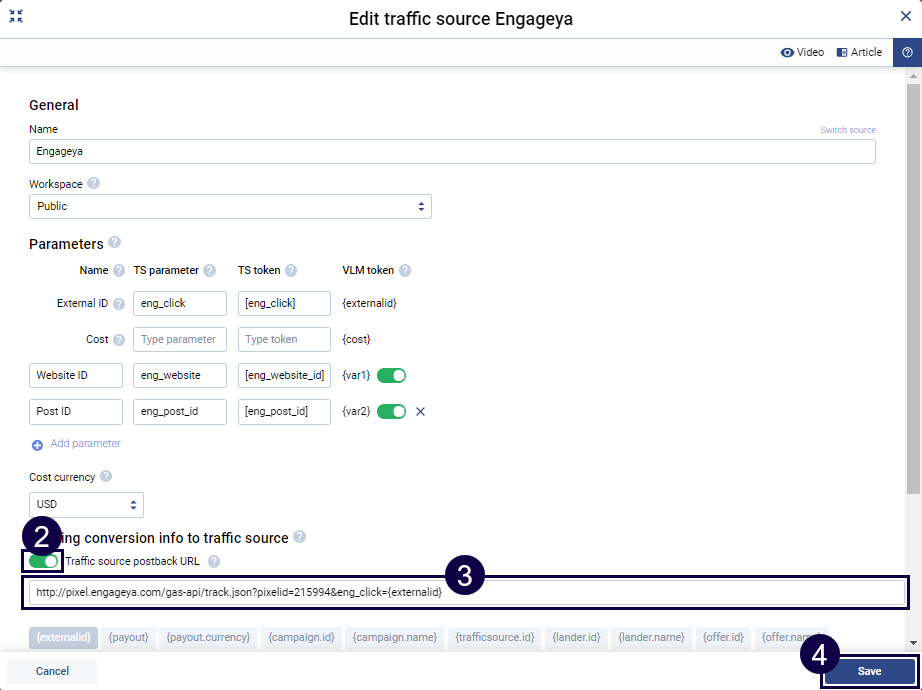922x690 pixels.
Task: Open the Workspace dropdown
Action: coord(230,206)
